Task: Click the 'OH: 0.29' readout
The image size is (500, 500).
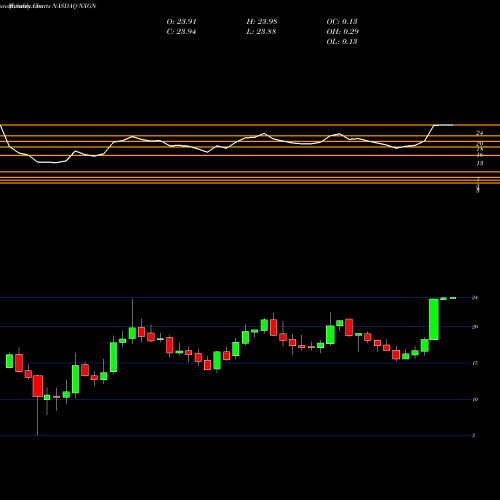Action: (x=342, y=32)
